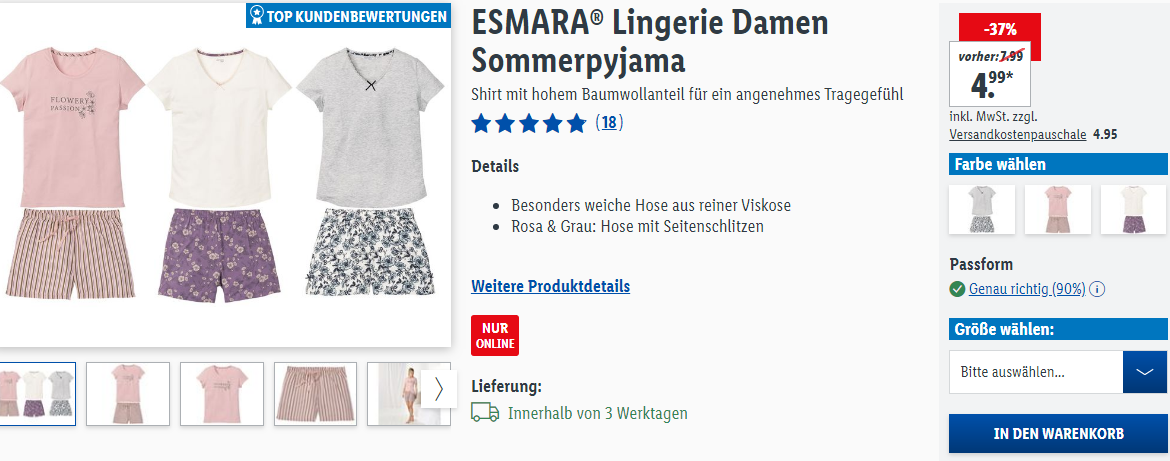Click the info icon next to Genau richtig
The width and height of the screenshot is (1170, 461).
(x=1097, y=289)
